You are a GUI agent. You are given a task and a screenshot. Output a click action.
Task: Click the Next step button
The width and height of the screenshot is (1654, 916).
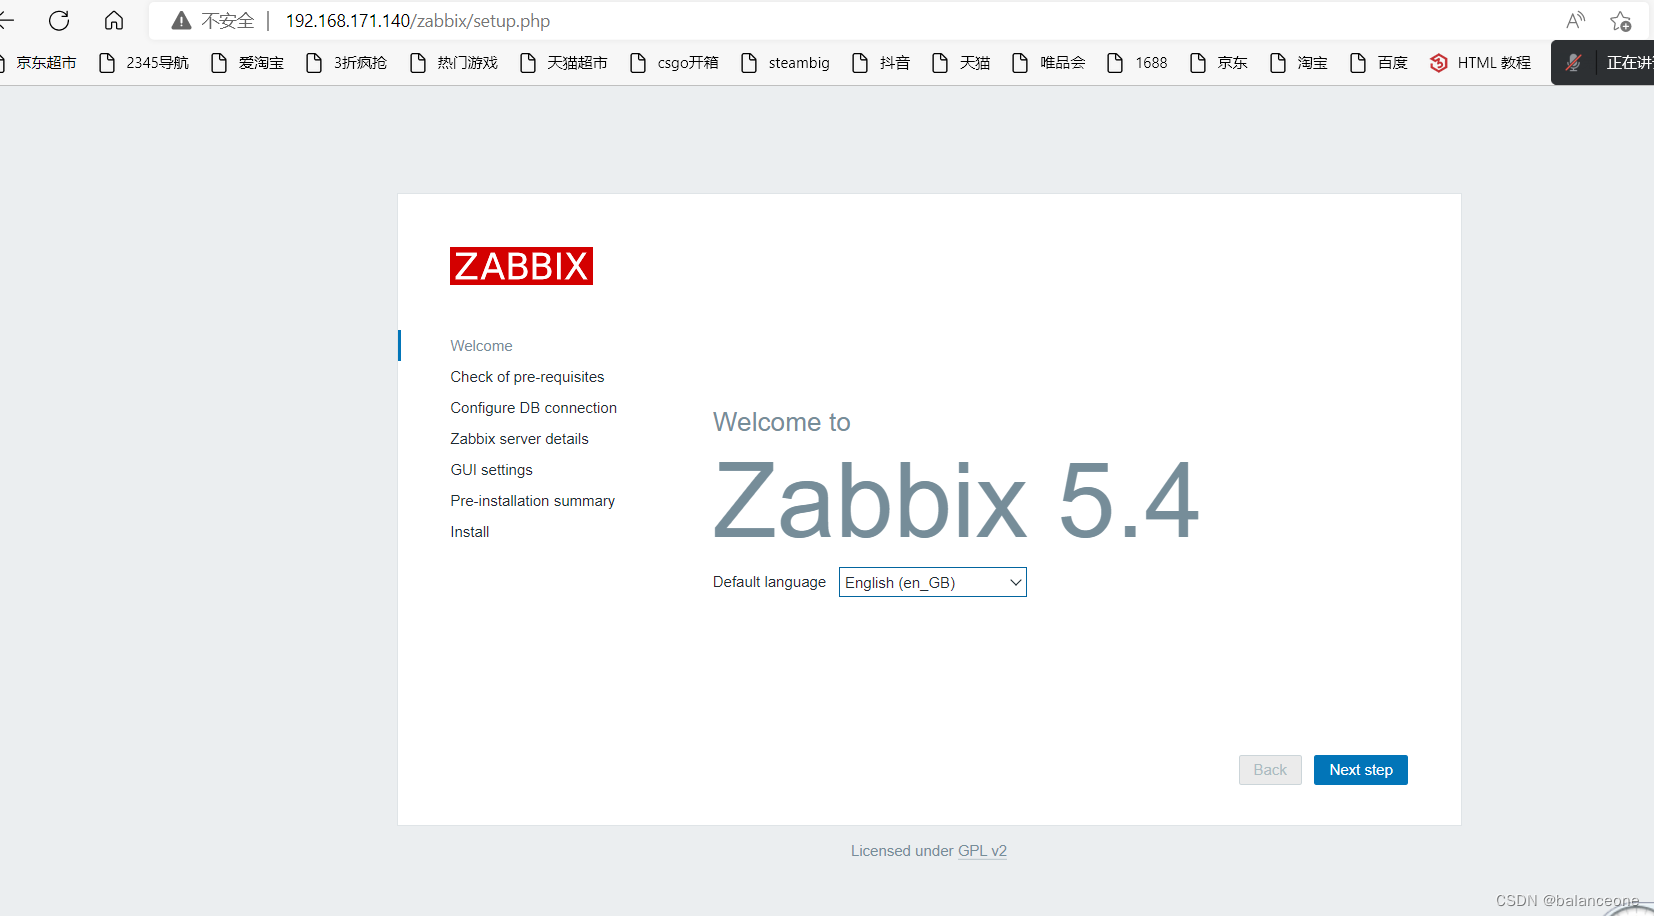click(x=1361, y=770)
